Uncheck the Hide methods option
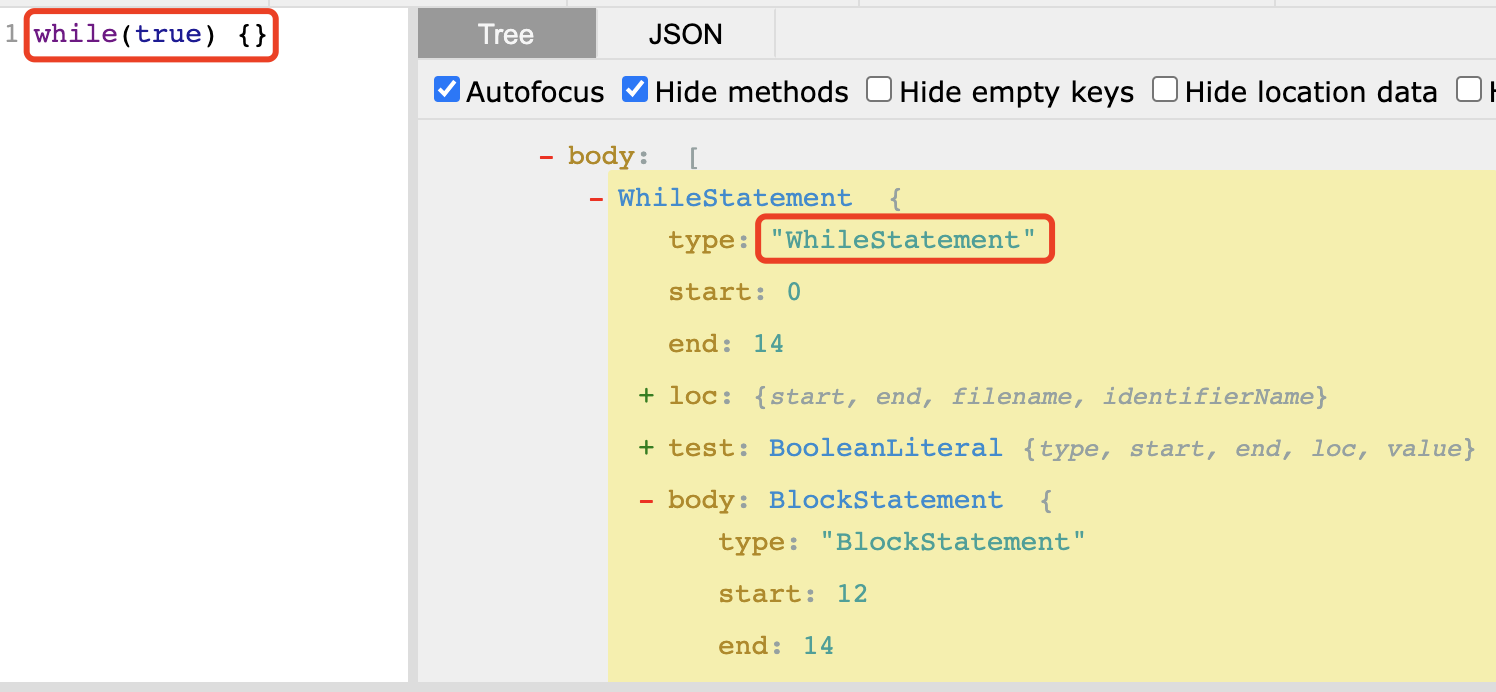 click(635, 91)
